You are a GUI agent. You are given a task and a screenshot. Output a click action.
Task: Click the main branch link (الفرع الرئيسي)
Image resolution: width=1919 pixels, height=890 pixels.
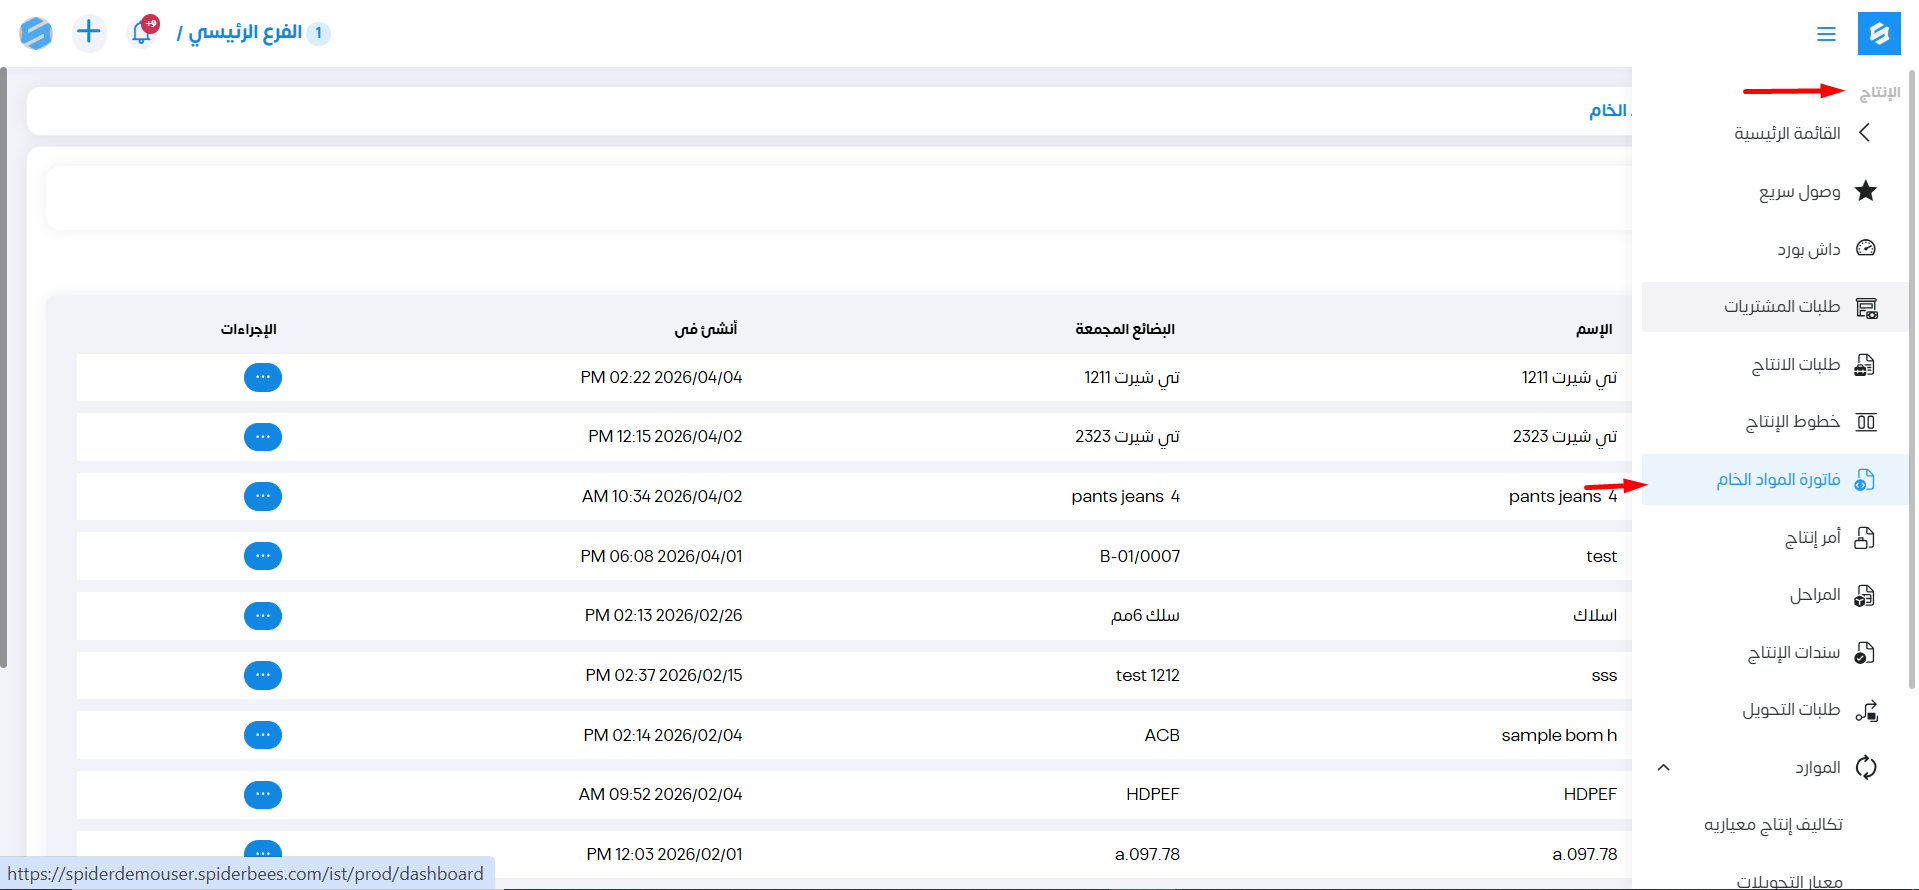[245, 33]
